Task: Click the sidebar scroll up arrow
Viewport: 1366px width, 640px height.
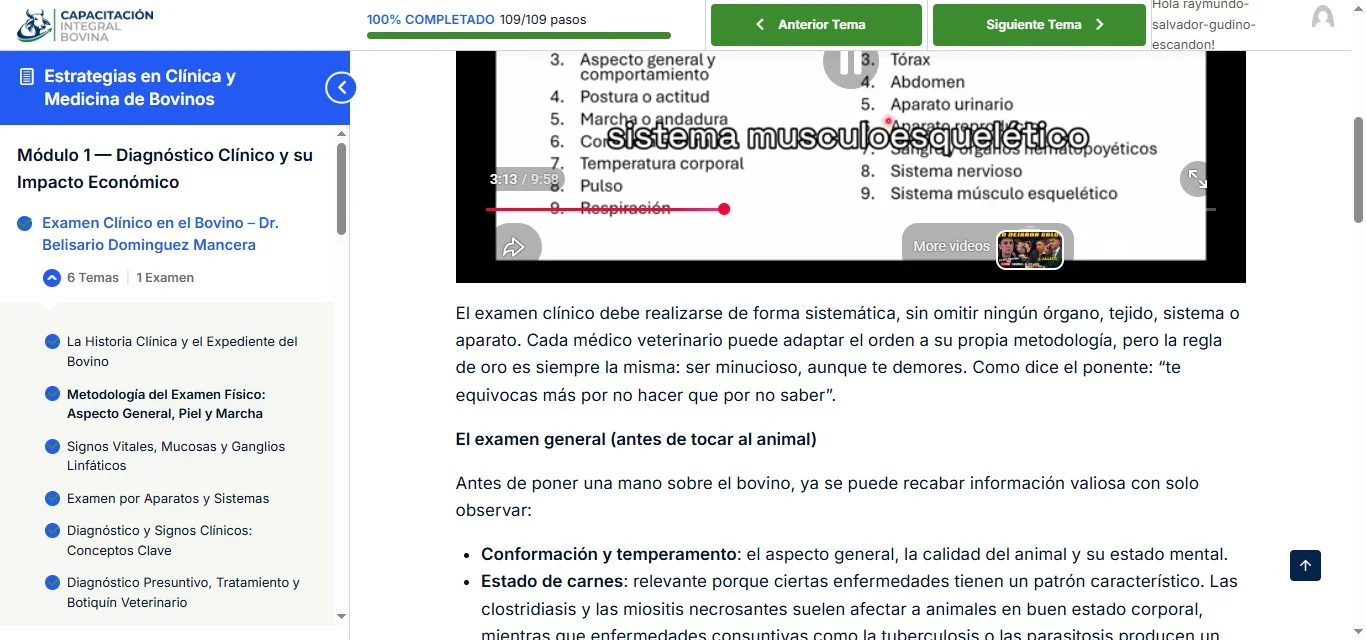Action: click(341, 133)
